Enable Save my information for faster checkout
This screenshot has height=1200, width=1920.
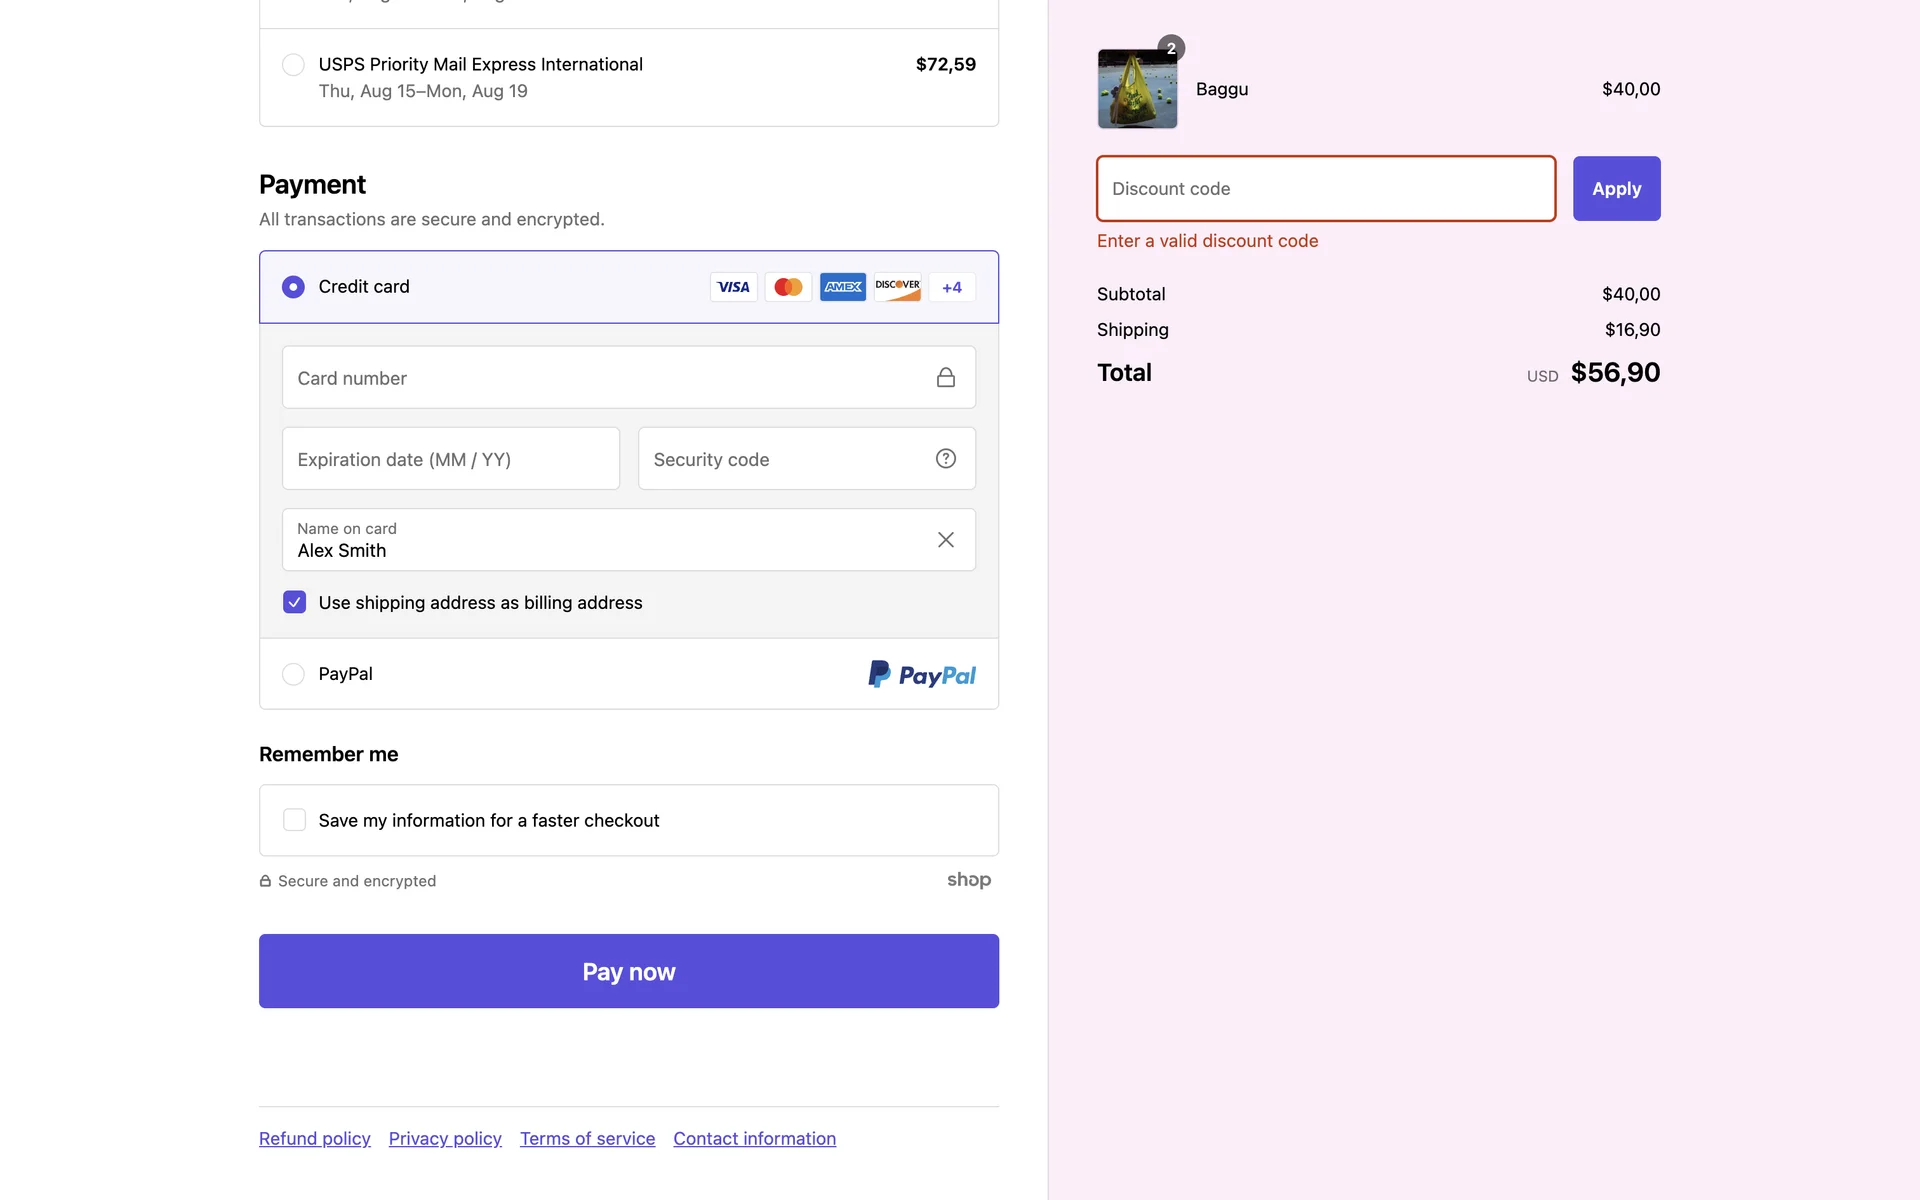pyautogui.click(x=294, y=820)
